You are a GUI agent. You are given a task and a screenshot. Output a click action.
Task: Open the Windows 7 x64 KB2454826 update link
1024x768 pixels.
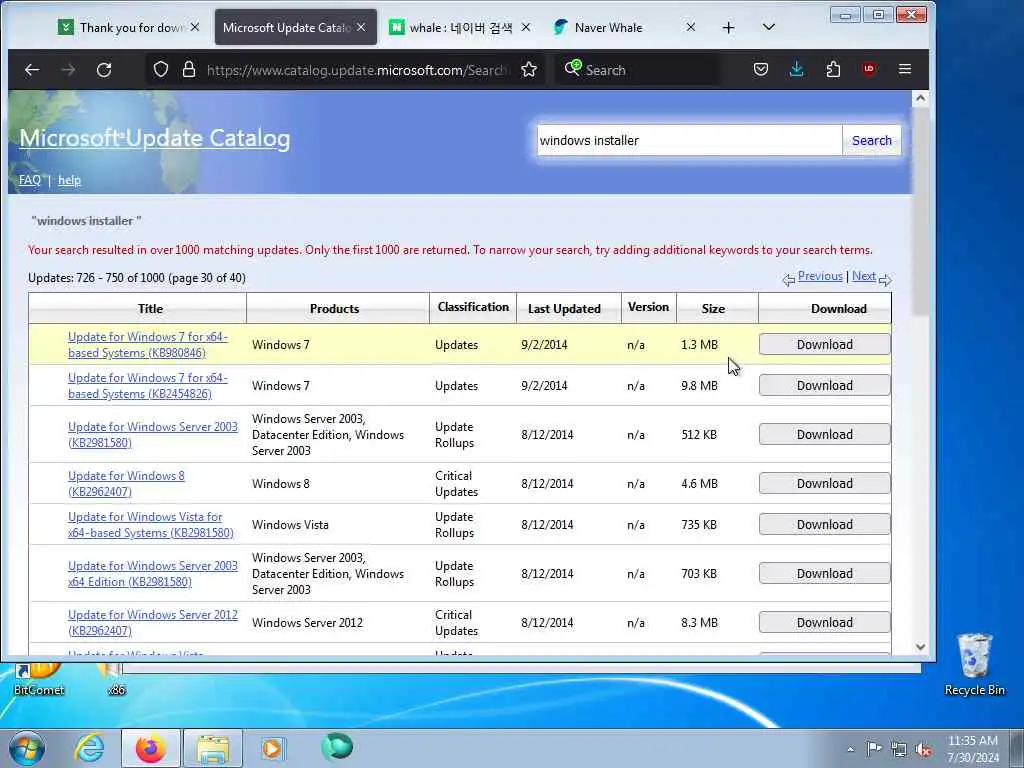point(148,386)
